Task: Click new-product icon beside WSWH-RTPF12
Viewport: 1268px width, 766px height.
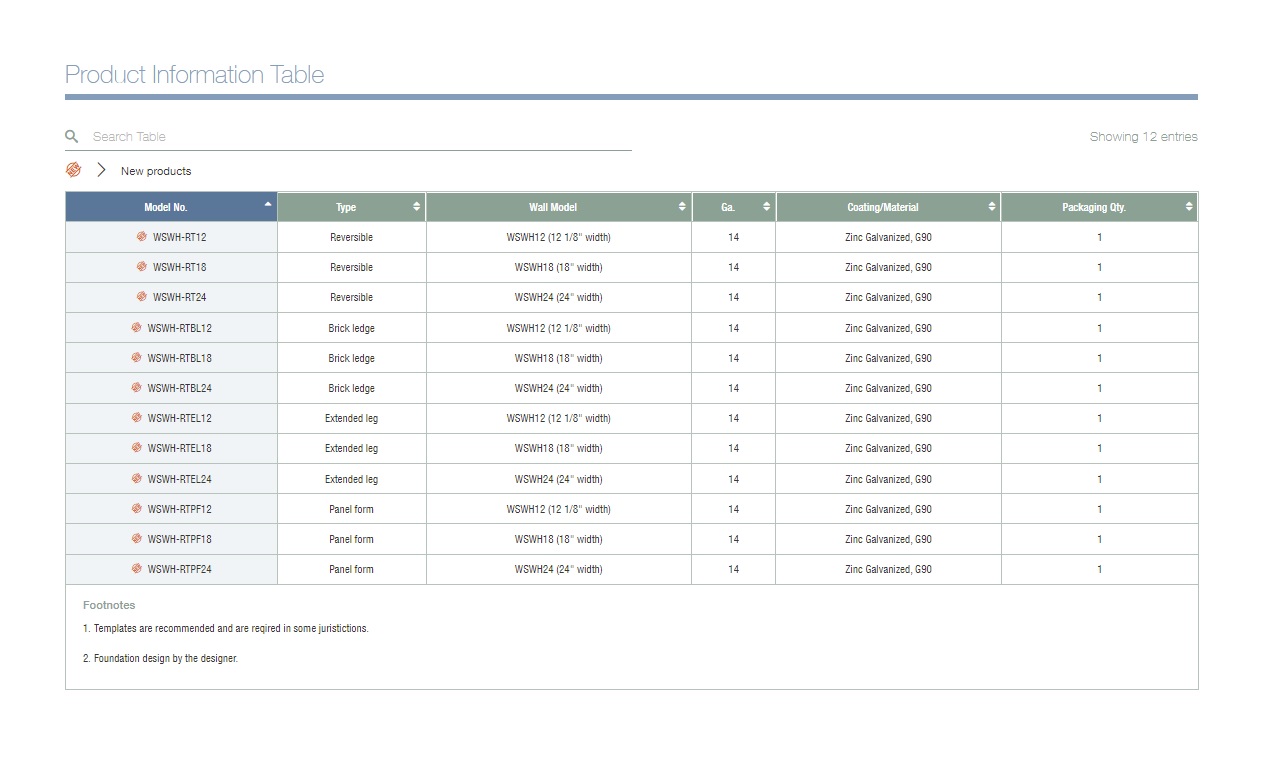Action: 137,509
